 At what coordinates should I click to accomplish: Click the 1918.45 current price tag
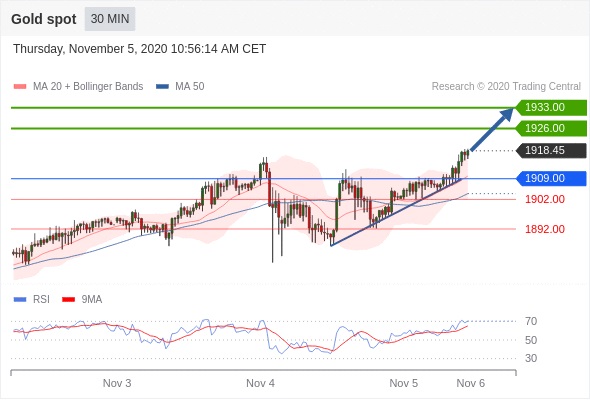point(551,150)
